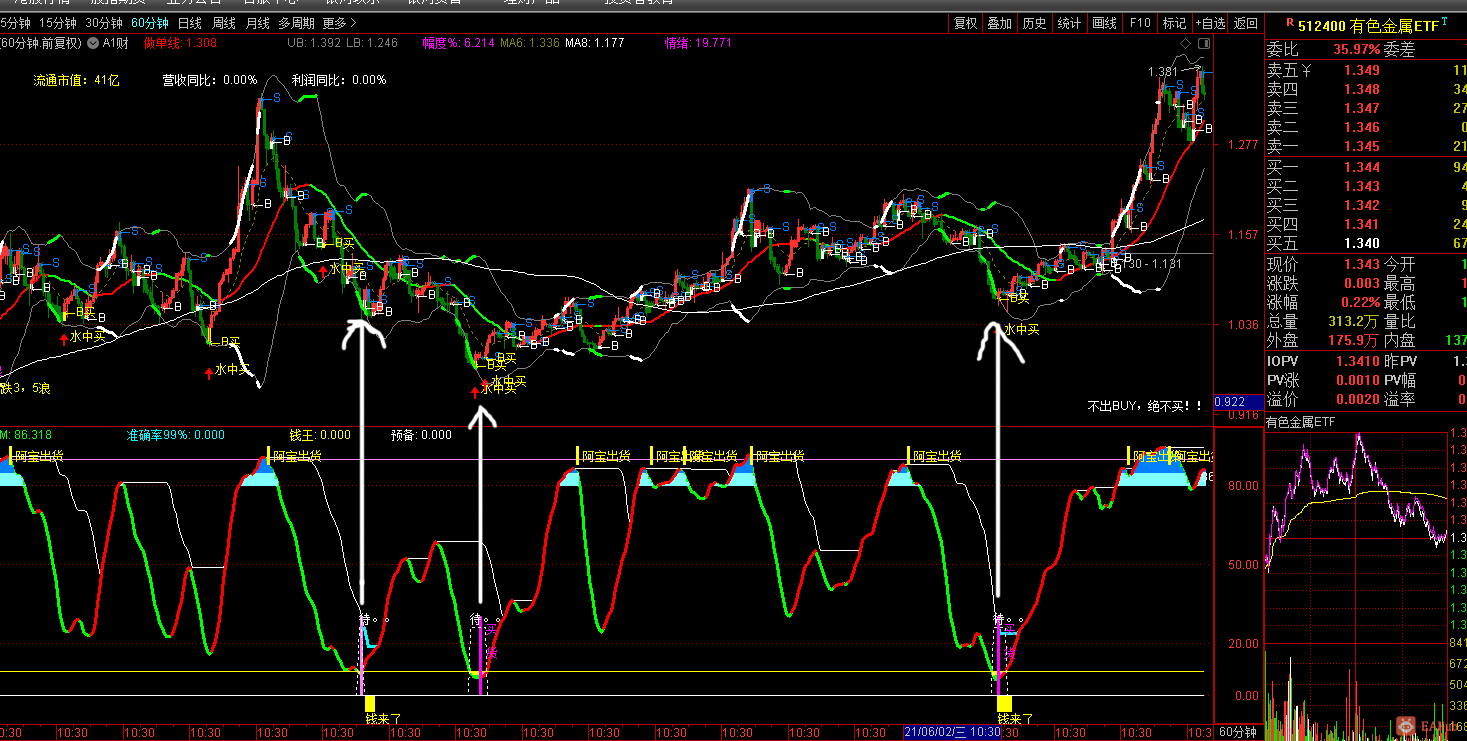Click the 委比 value 35.97%
Image resolution: width=1467 pixels, height=741 pixels.
click(1356, 49)
